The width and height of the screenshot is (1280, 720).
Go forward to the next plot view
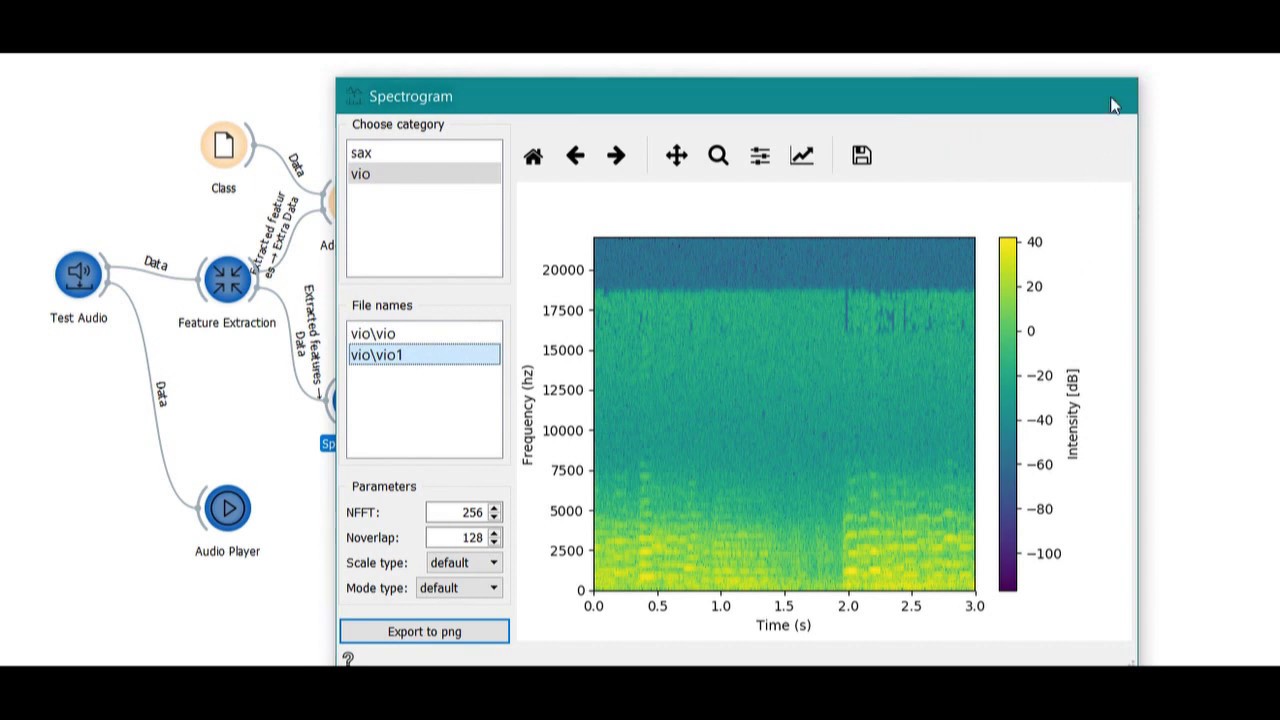tap(616, 156)
